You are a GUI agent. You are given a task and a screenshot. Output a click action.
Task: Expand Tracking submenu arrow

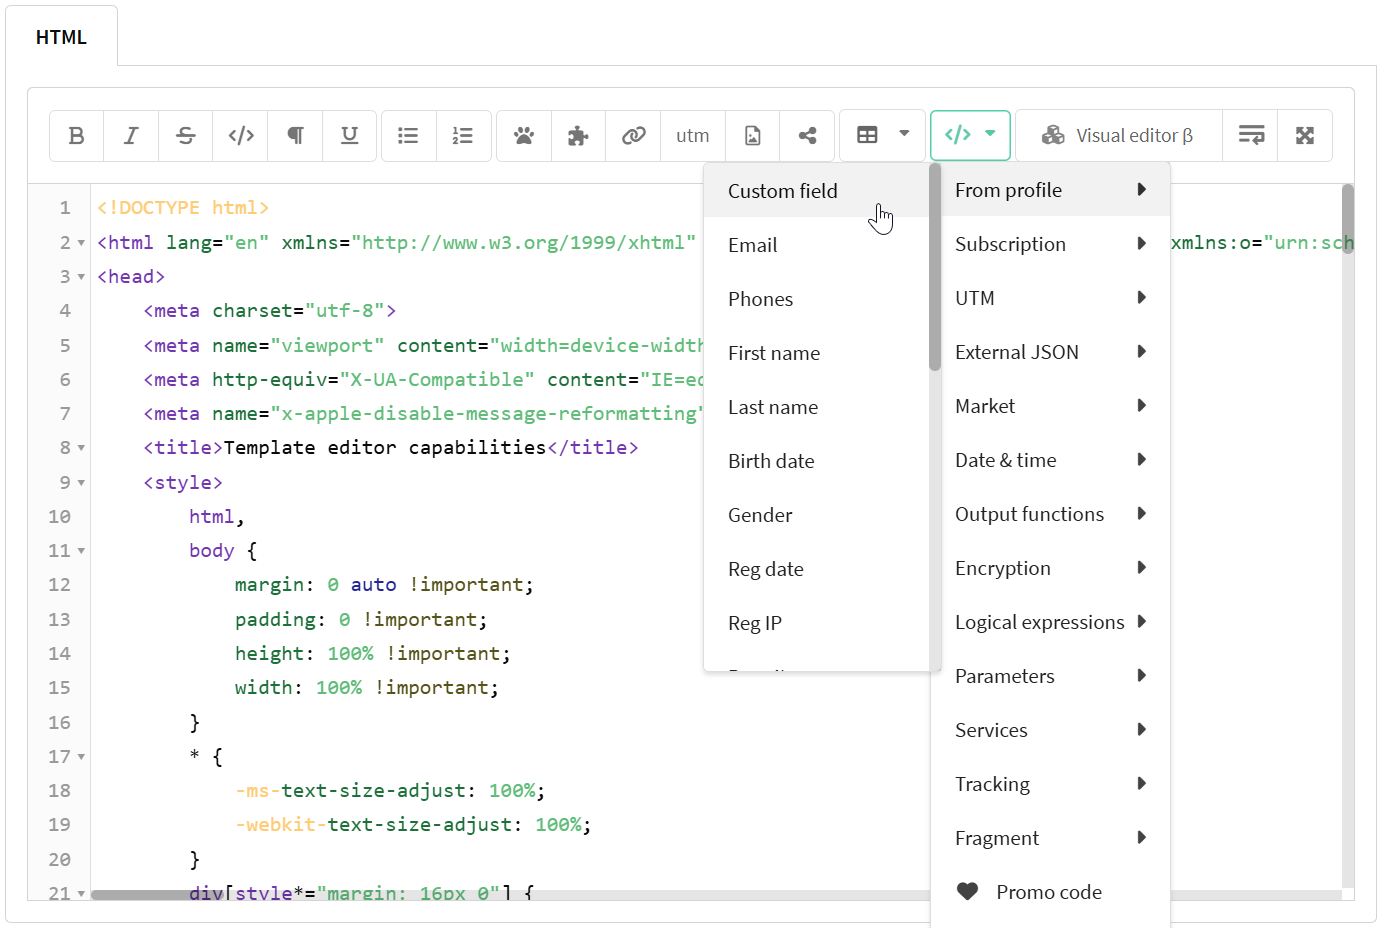(x=1141, y=783)
